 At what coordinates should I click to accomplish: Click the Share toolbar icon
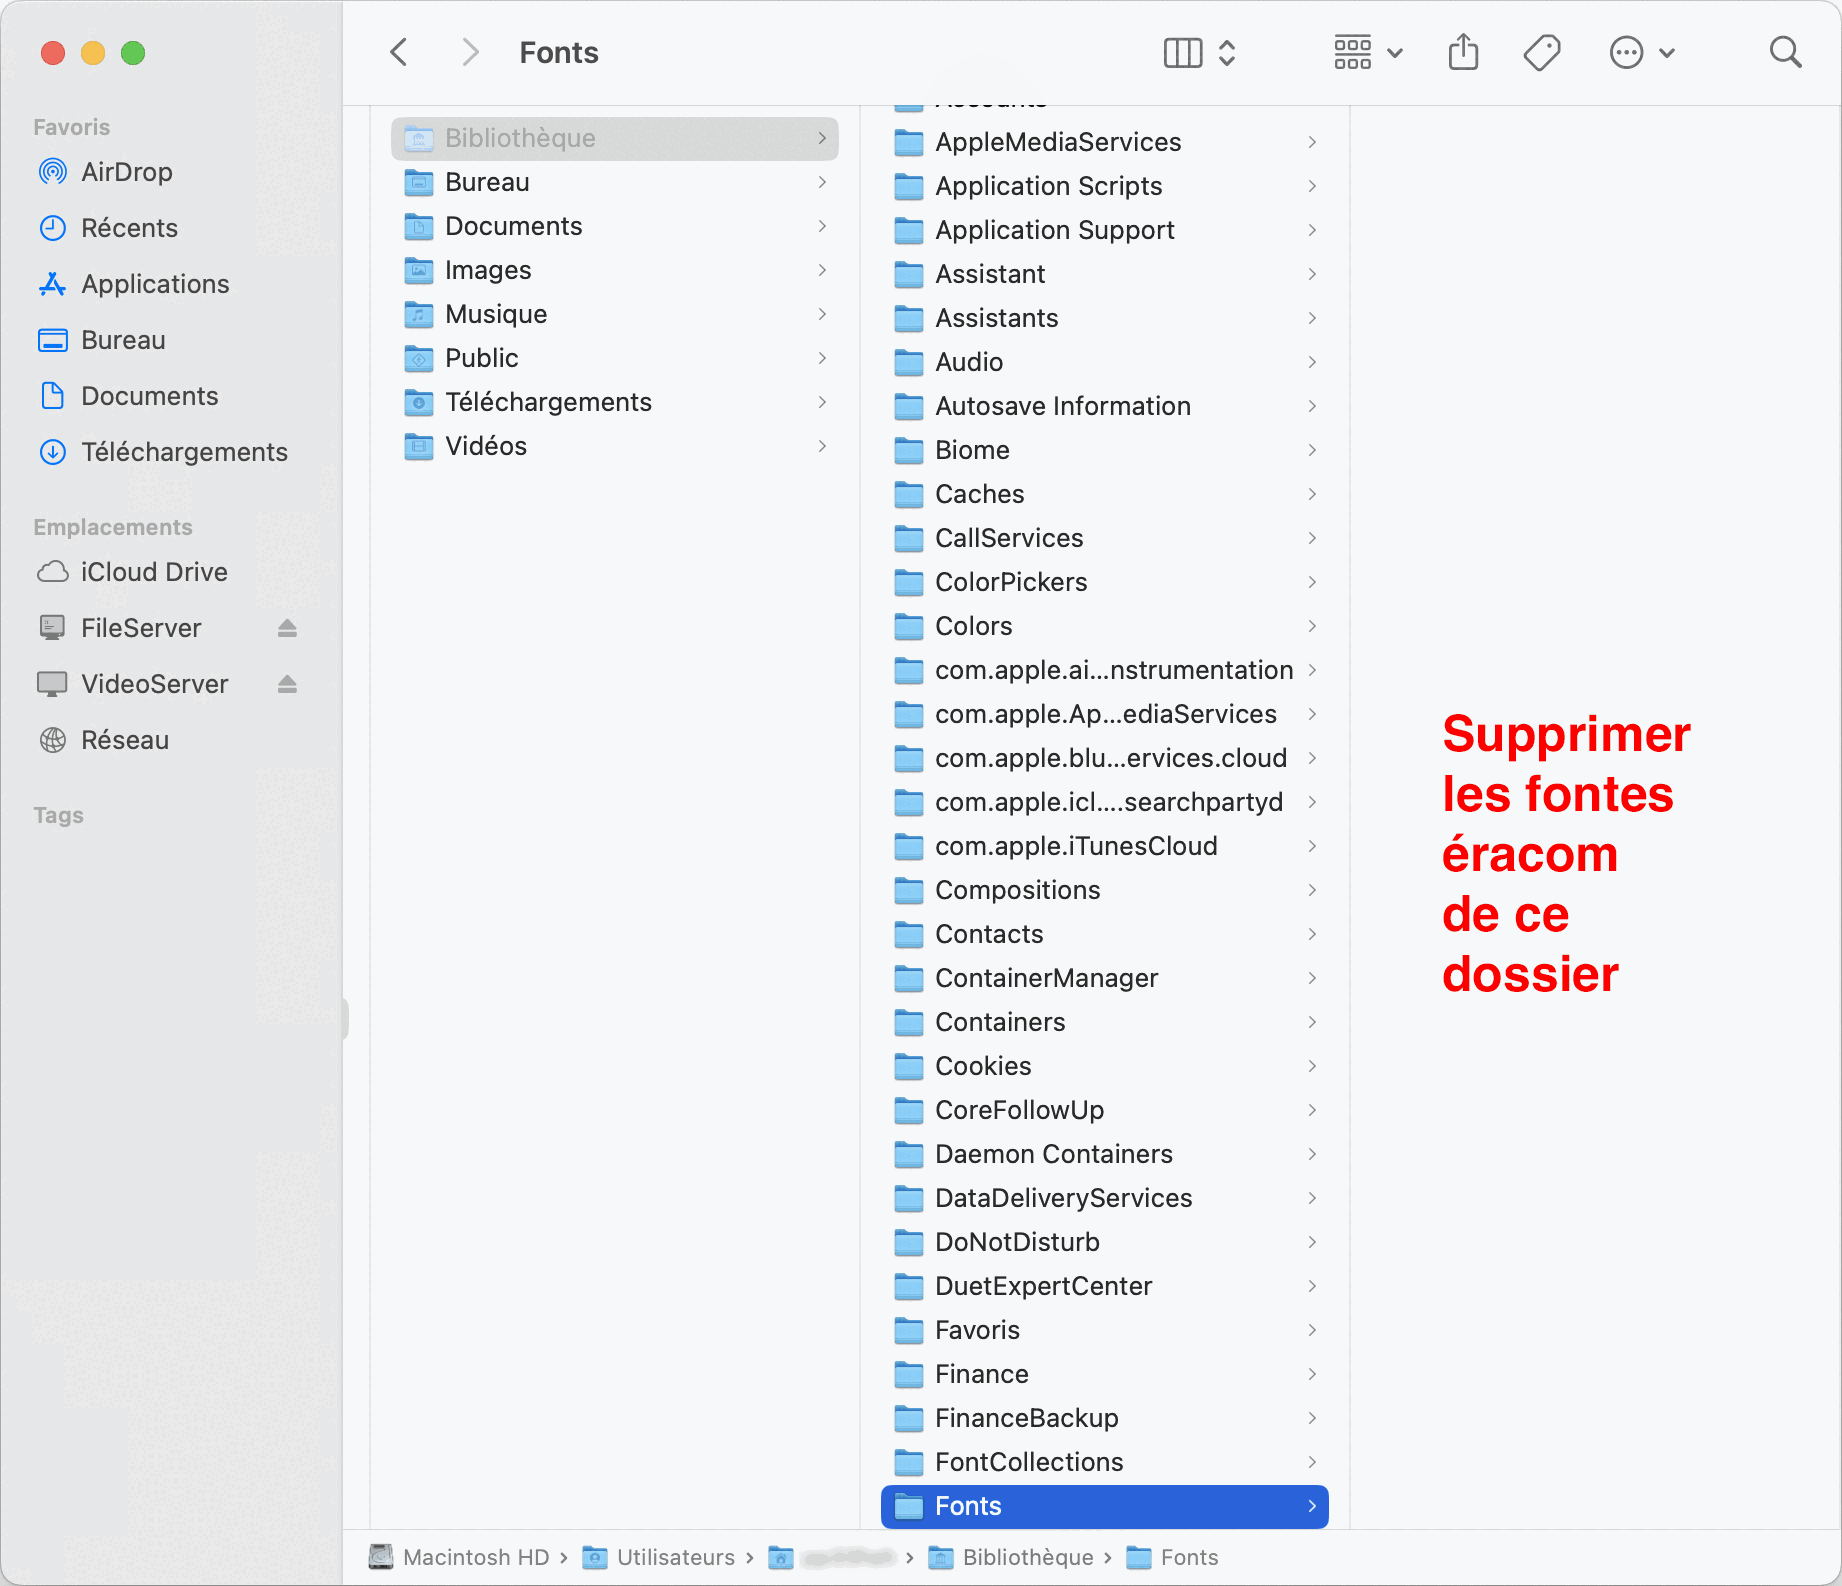[1463, 52]
